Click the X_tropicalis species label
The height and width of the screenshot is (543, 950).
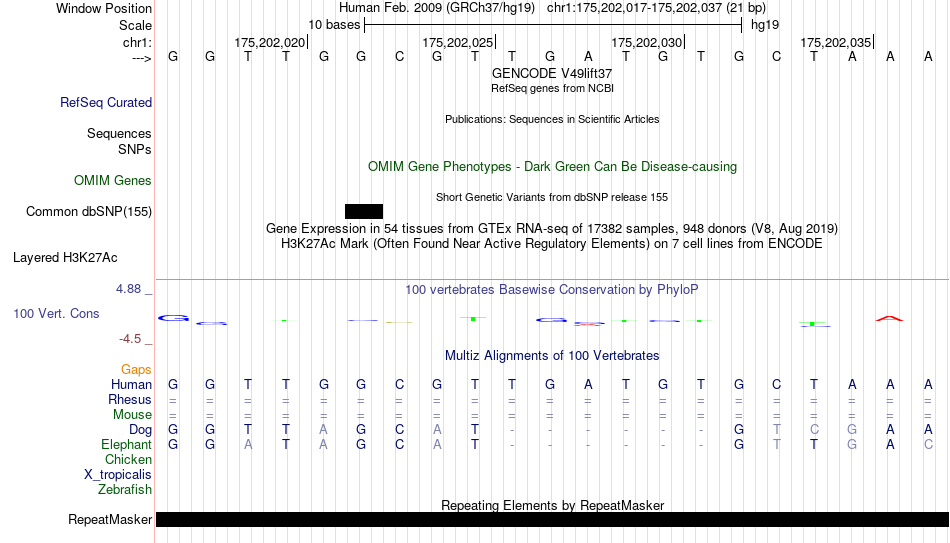[118, 475]
